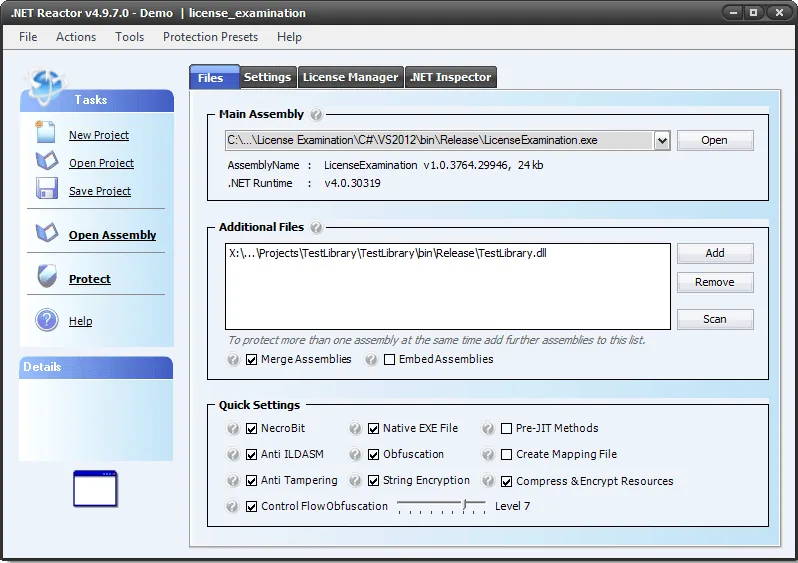Click the help icon beside Native EXE File
The height and width of the screenshot is (563, 798).
point(355,429)
